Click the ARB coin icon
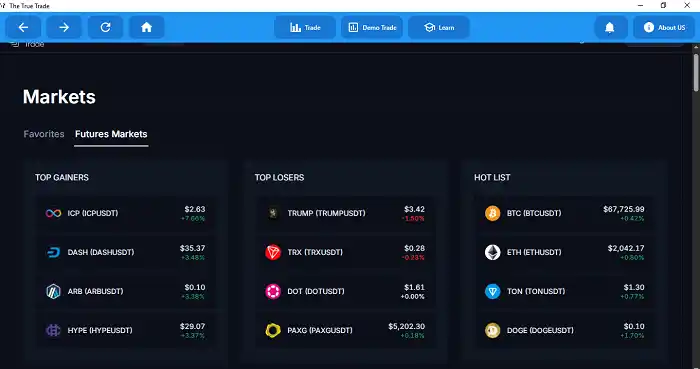Screen dimensions: 700x369 click(53, 291)
